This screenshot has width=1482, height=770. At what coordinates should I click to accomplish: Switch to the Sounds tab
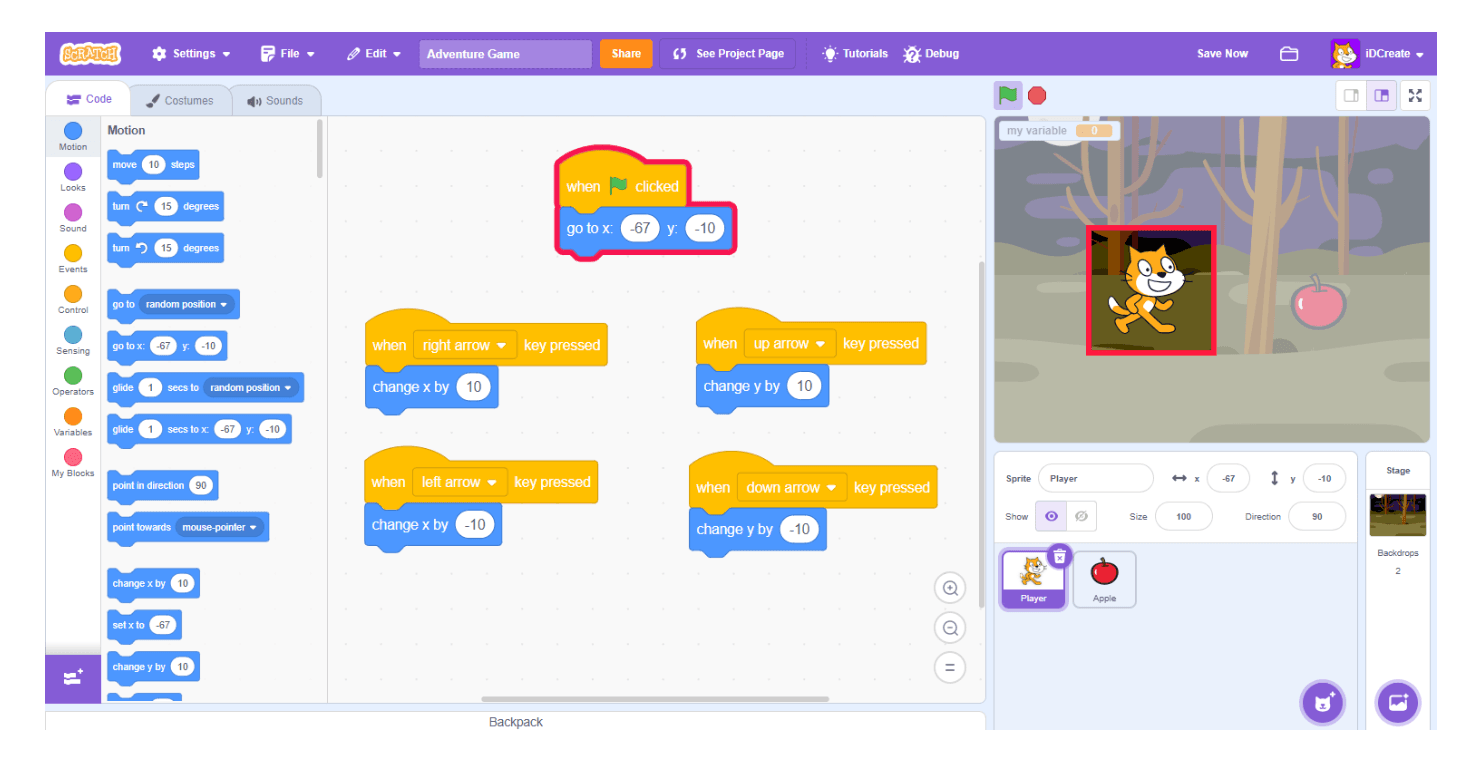[x=275, y=100]
